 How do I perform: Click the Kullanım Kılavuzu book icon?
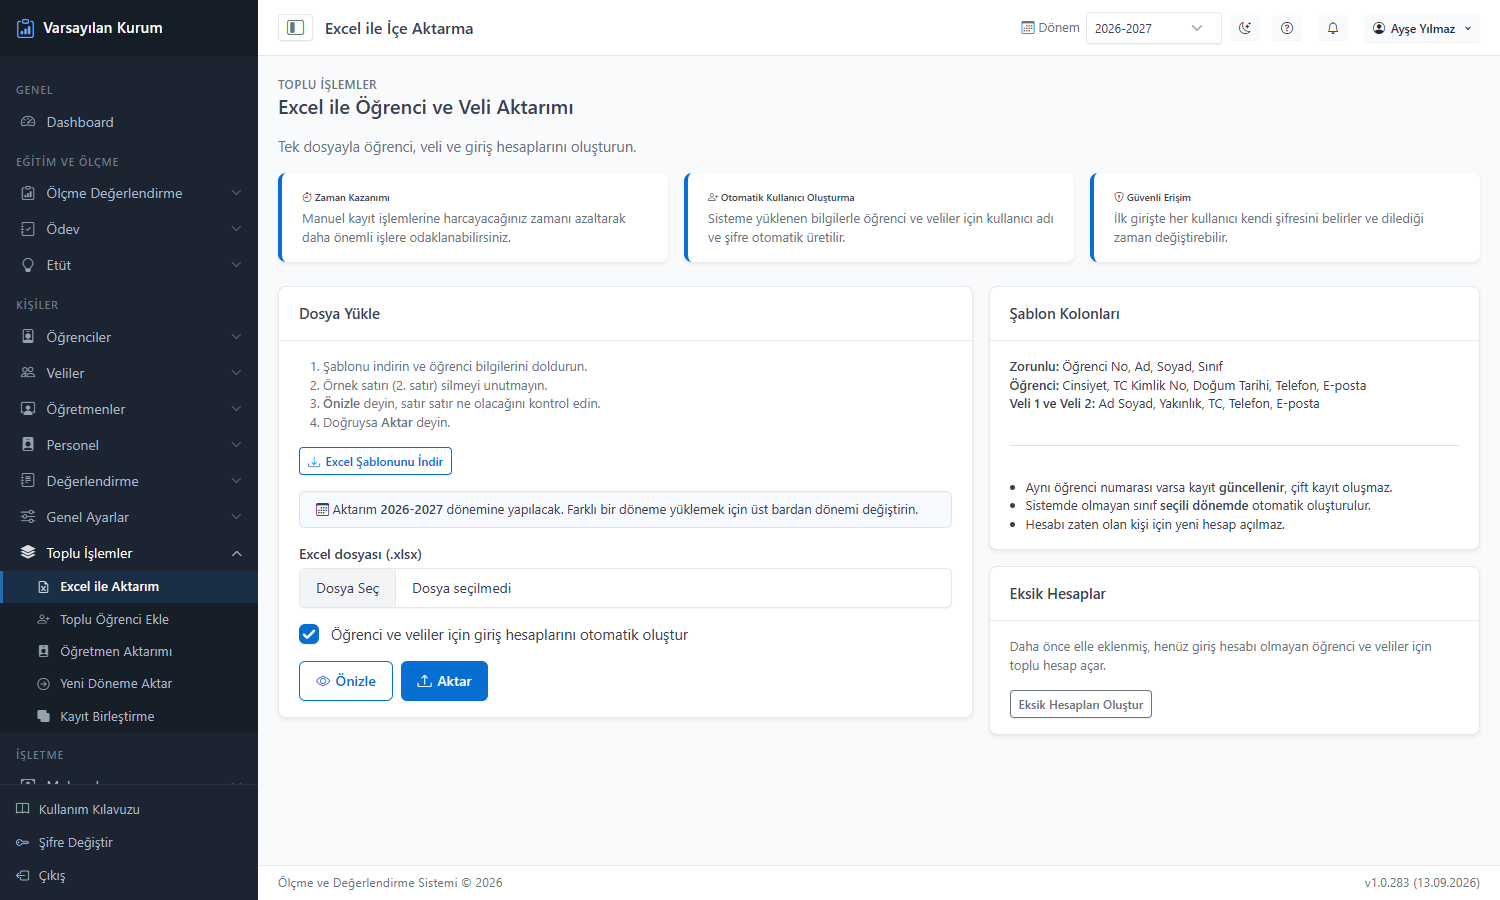coord(23,809)
